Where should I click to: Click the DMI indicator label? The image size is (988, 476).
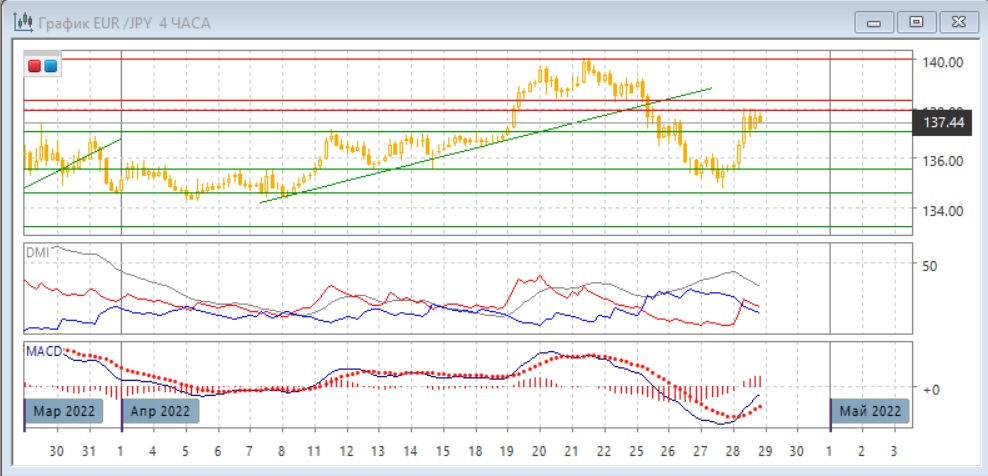point(37,252)
